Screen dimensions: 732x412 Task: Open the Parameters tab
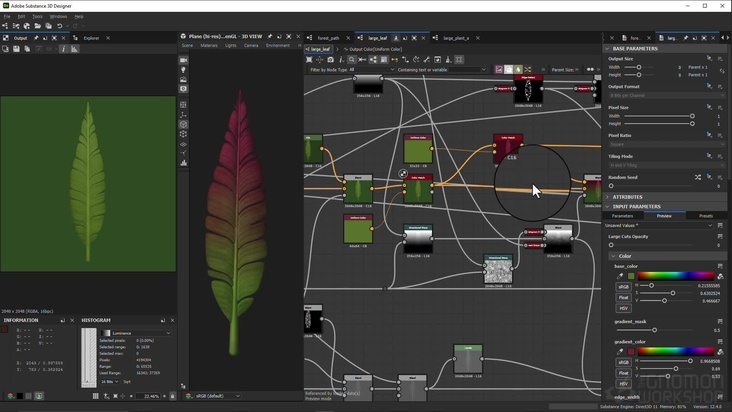pyautogui.click(x=622, y=216)
